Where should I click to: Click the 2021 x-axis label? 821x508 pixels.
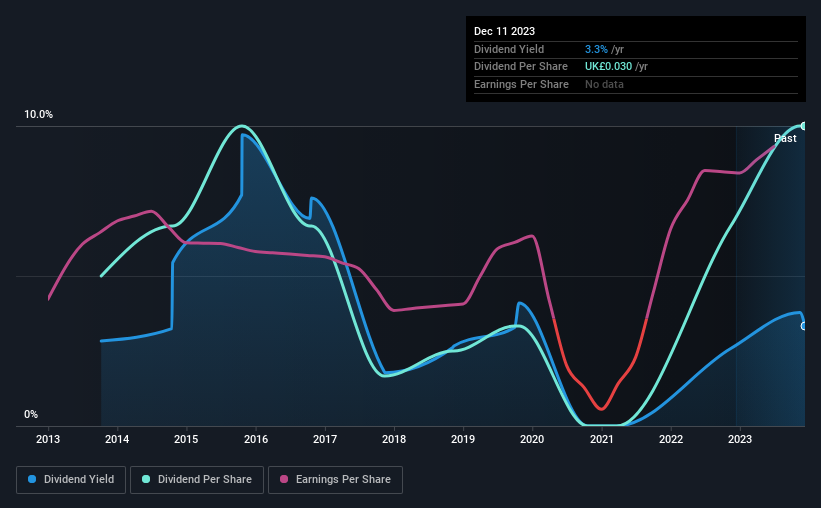pos(602,439)
